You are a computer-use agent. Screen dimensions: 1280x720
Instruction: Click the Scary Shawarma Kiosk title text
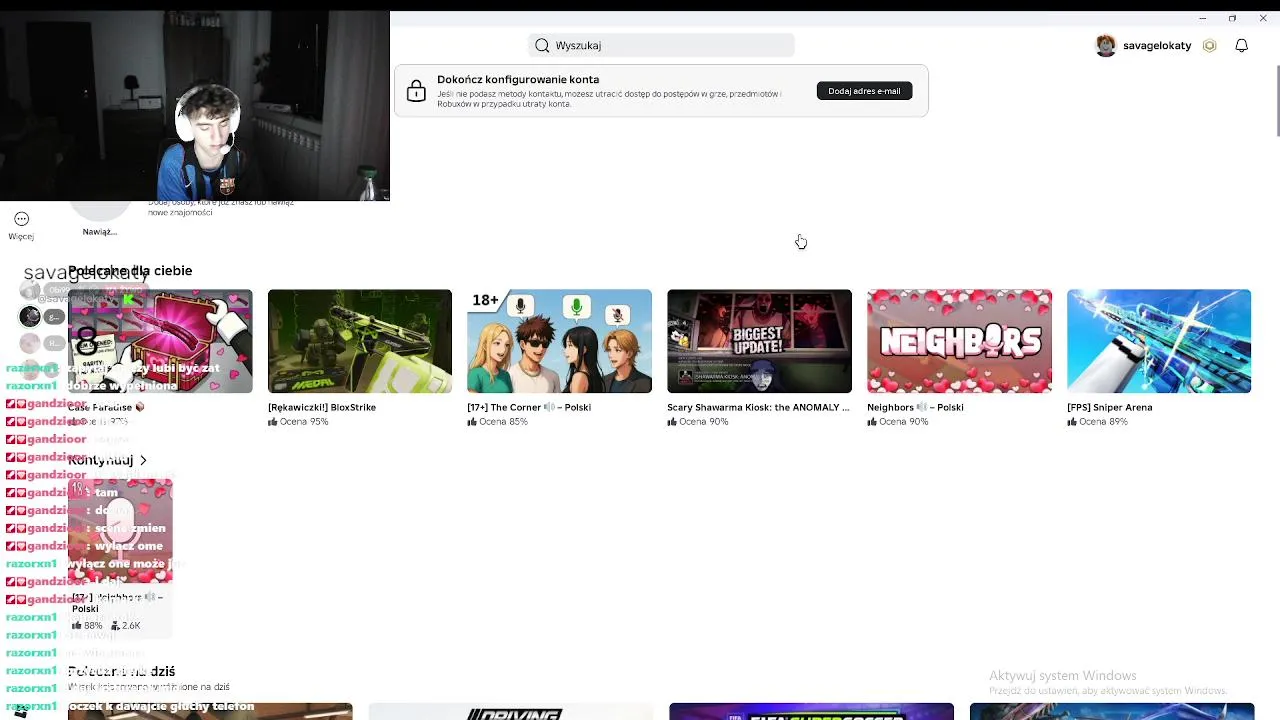[758, 407]
